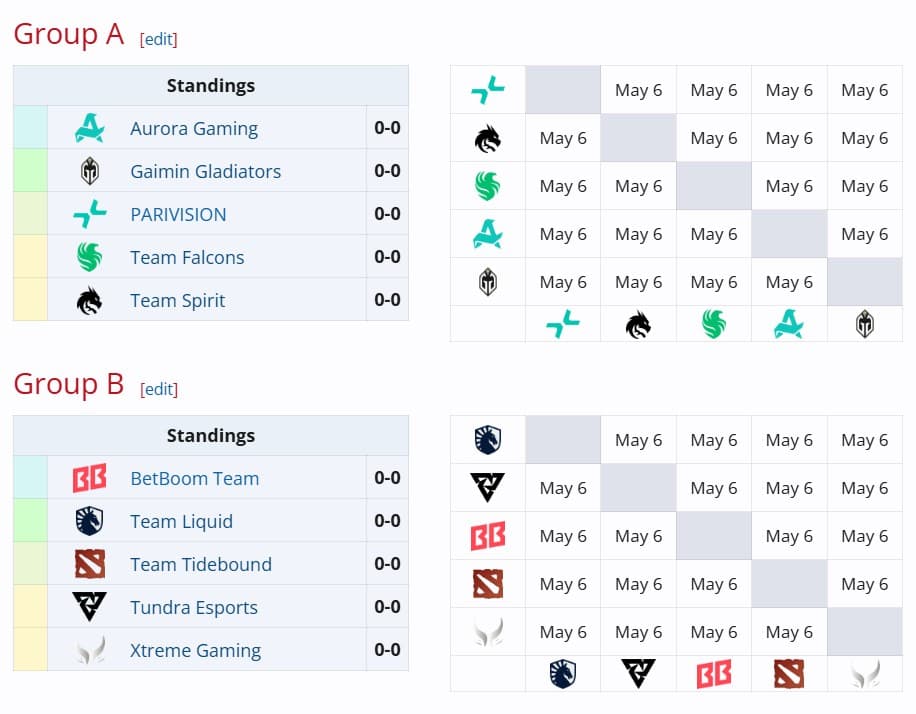
Task: Select the Team Liquid horse logo
Action: point(89,521)
